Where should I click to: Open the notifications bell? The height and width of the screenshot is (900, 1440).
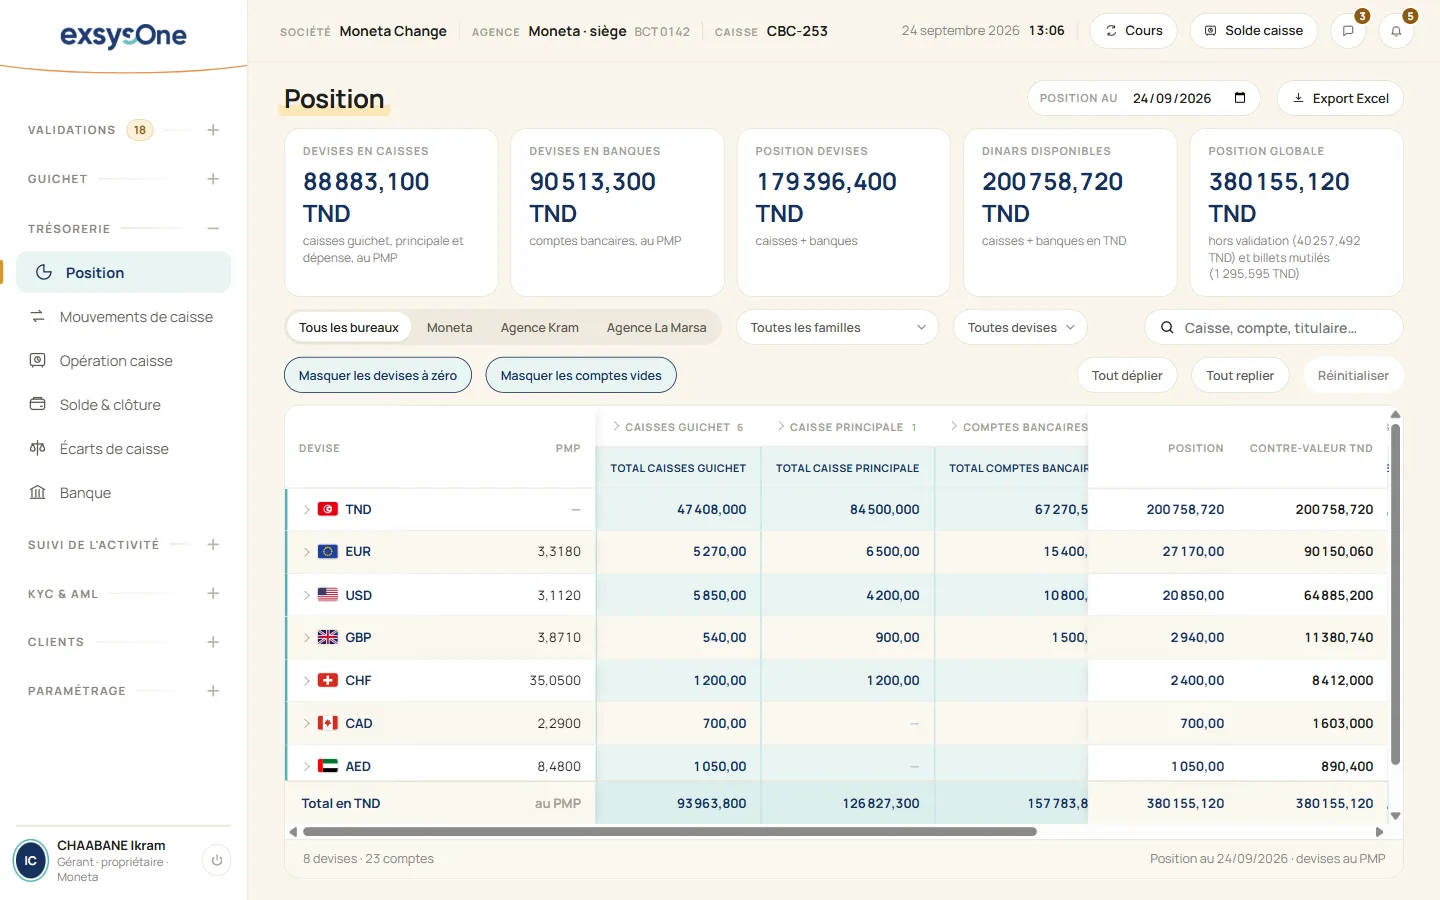click(1396, 31)
